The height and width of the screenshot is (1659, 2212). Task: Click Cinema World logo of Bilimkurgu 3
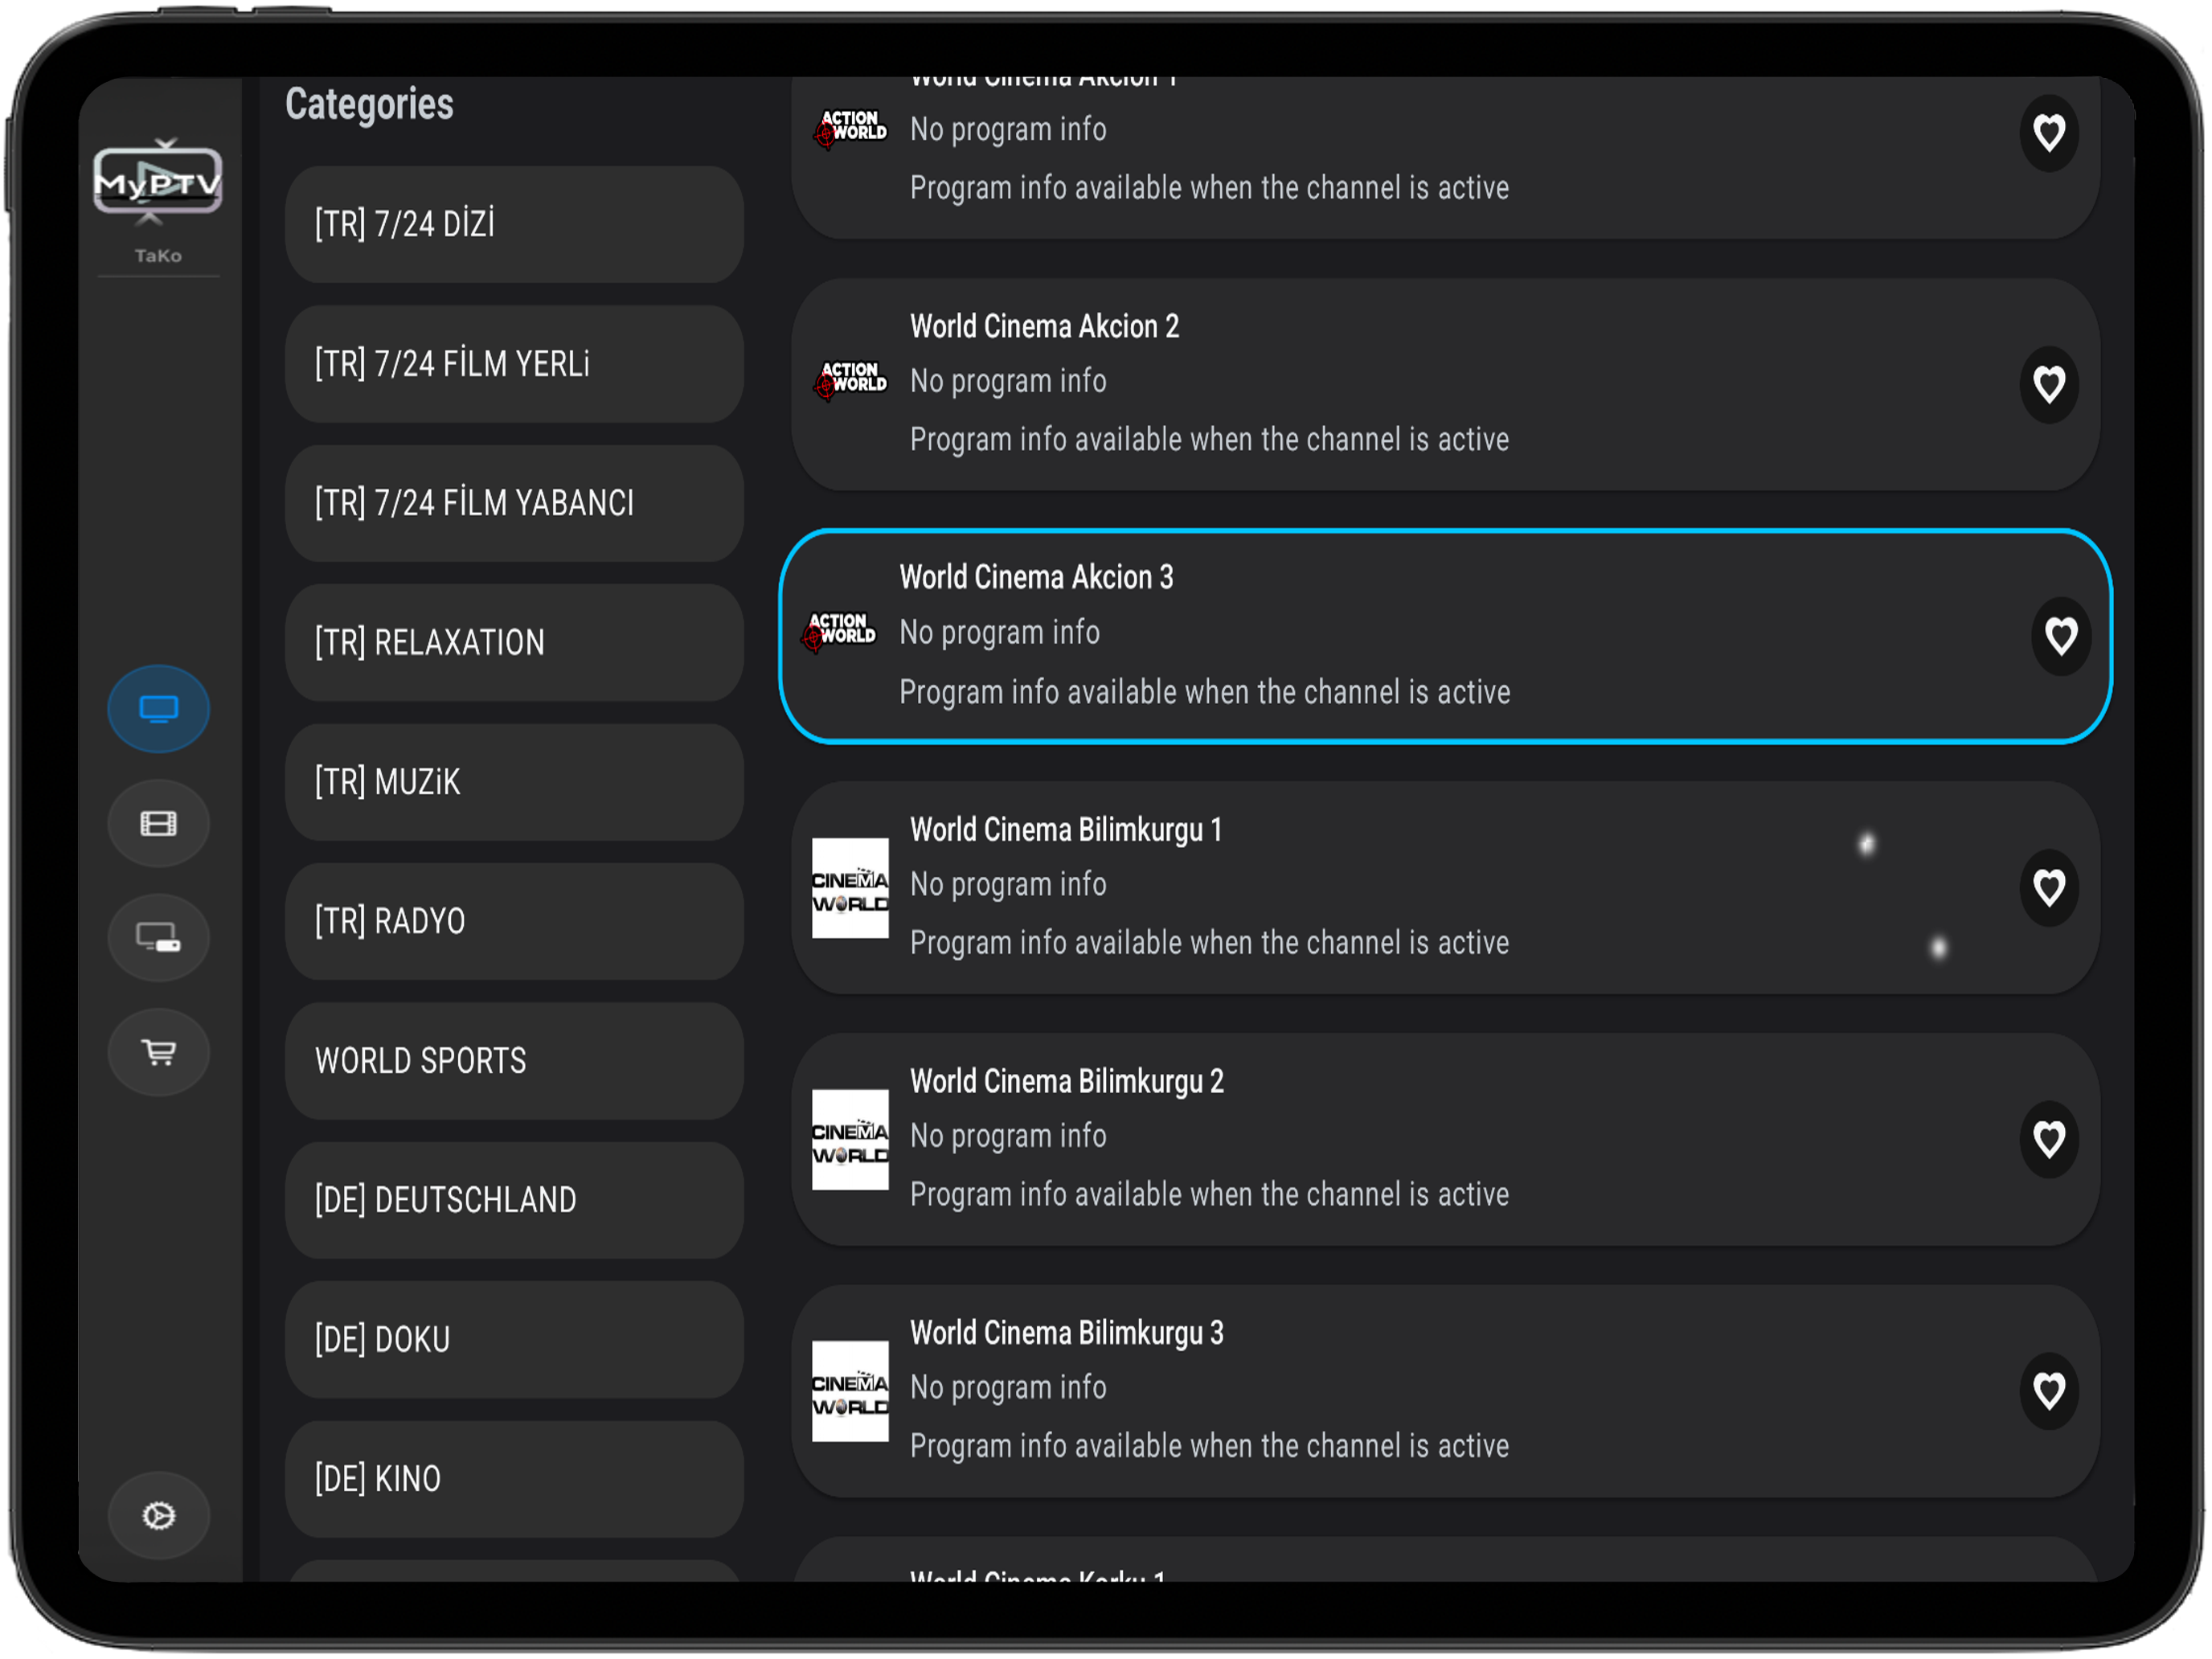coord(850,1392)
